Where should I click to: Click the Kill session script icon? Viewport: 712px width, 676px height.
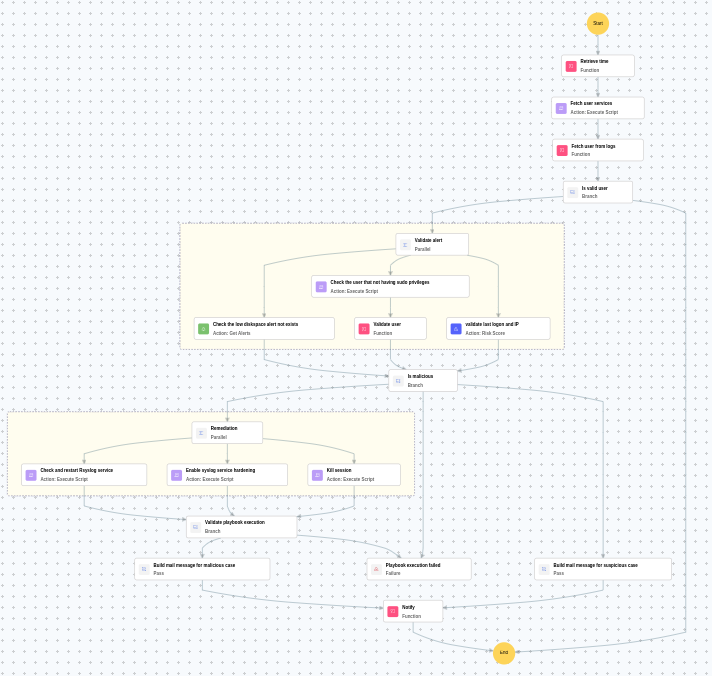(317, 475)
